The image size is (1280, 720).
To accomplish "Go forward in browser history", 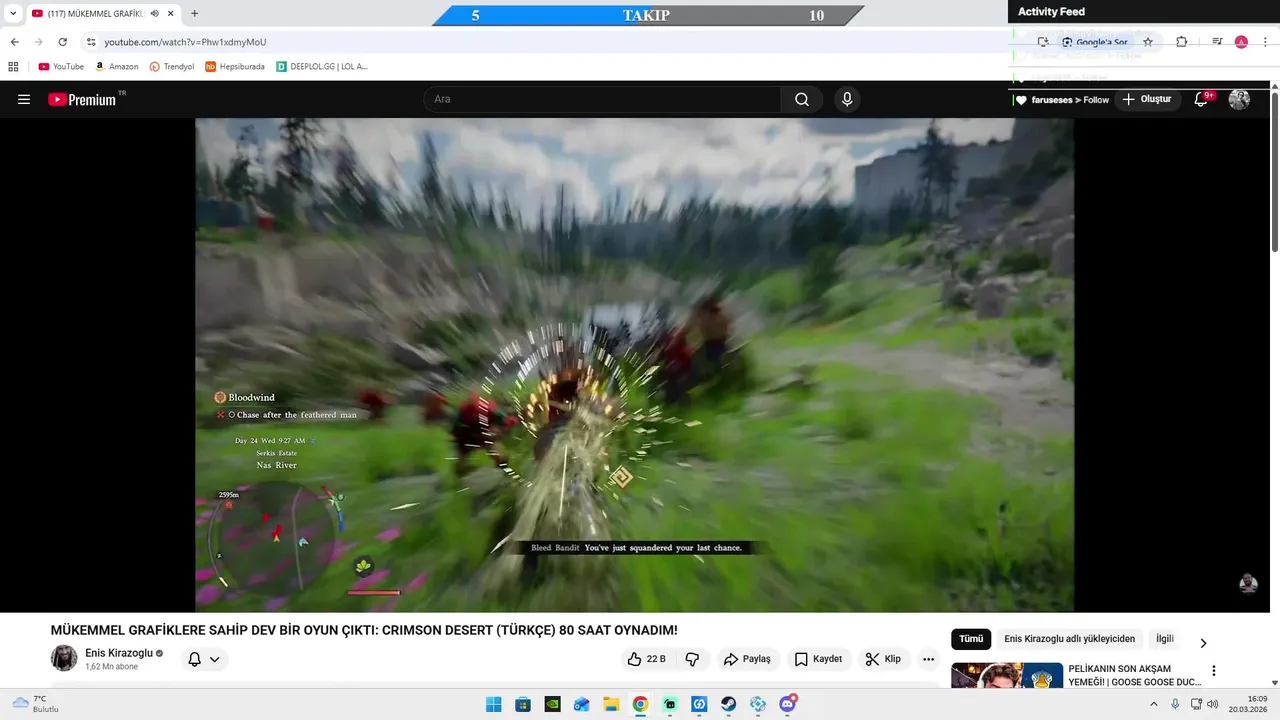I will pos(38,42).
